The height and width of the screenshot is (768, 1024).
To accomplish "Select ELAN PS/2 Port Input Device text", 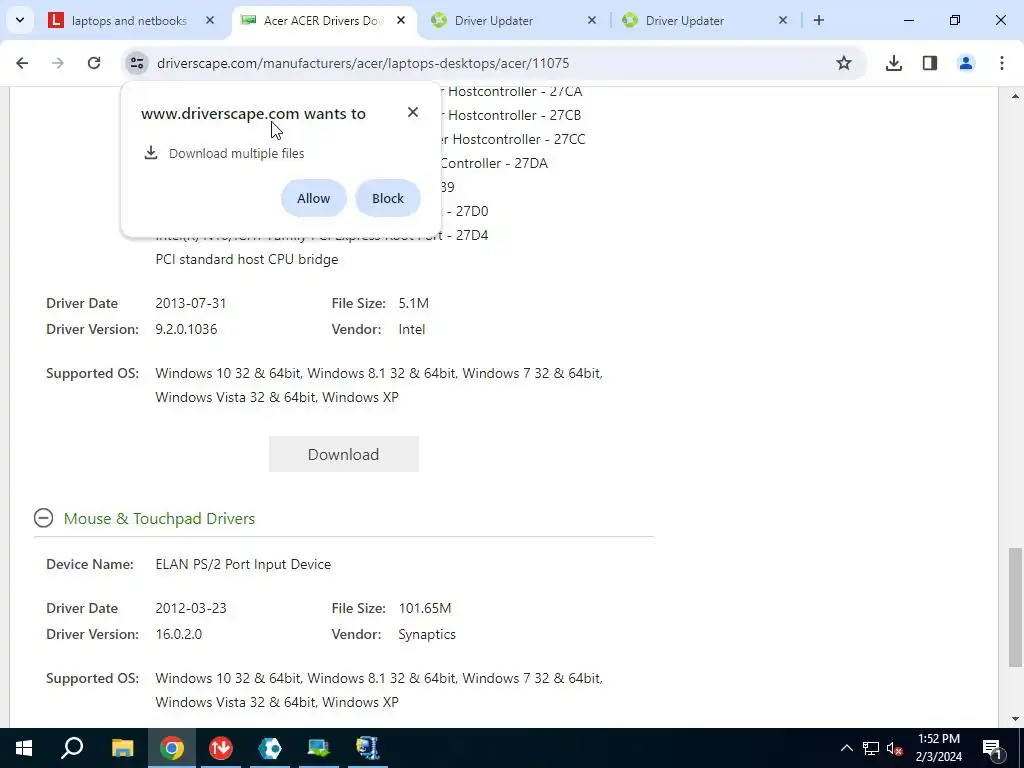I will [243, 564].
